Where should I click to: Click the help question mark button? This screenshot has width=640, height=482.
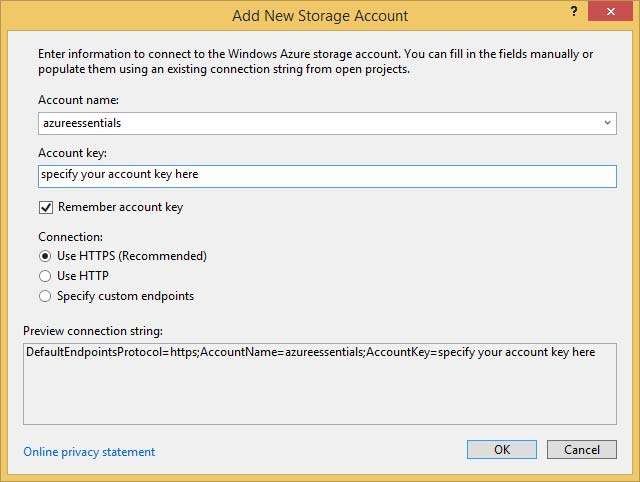coord(573,14)
